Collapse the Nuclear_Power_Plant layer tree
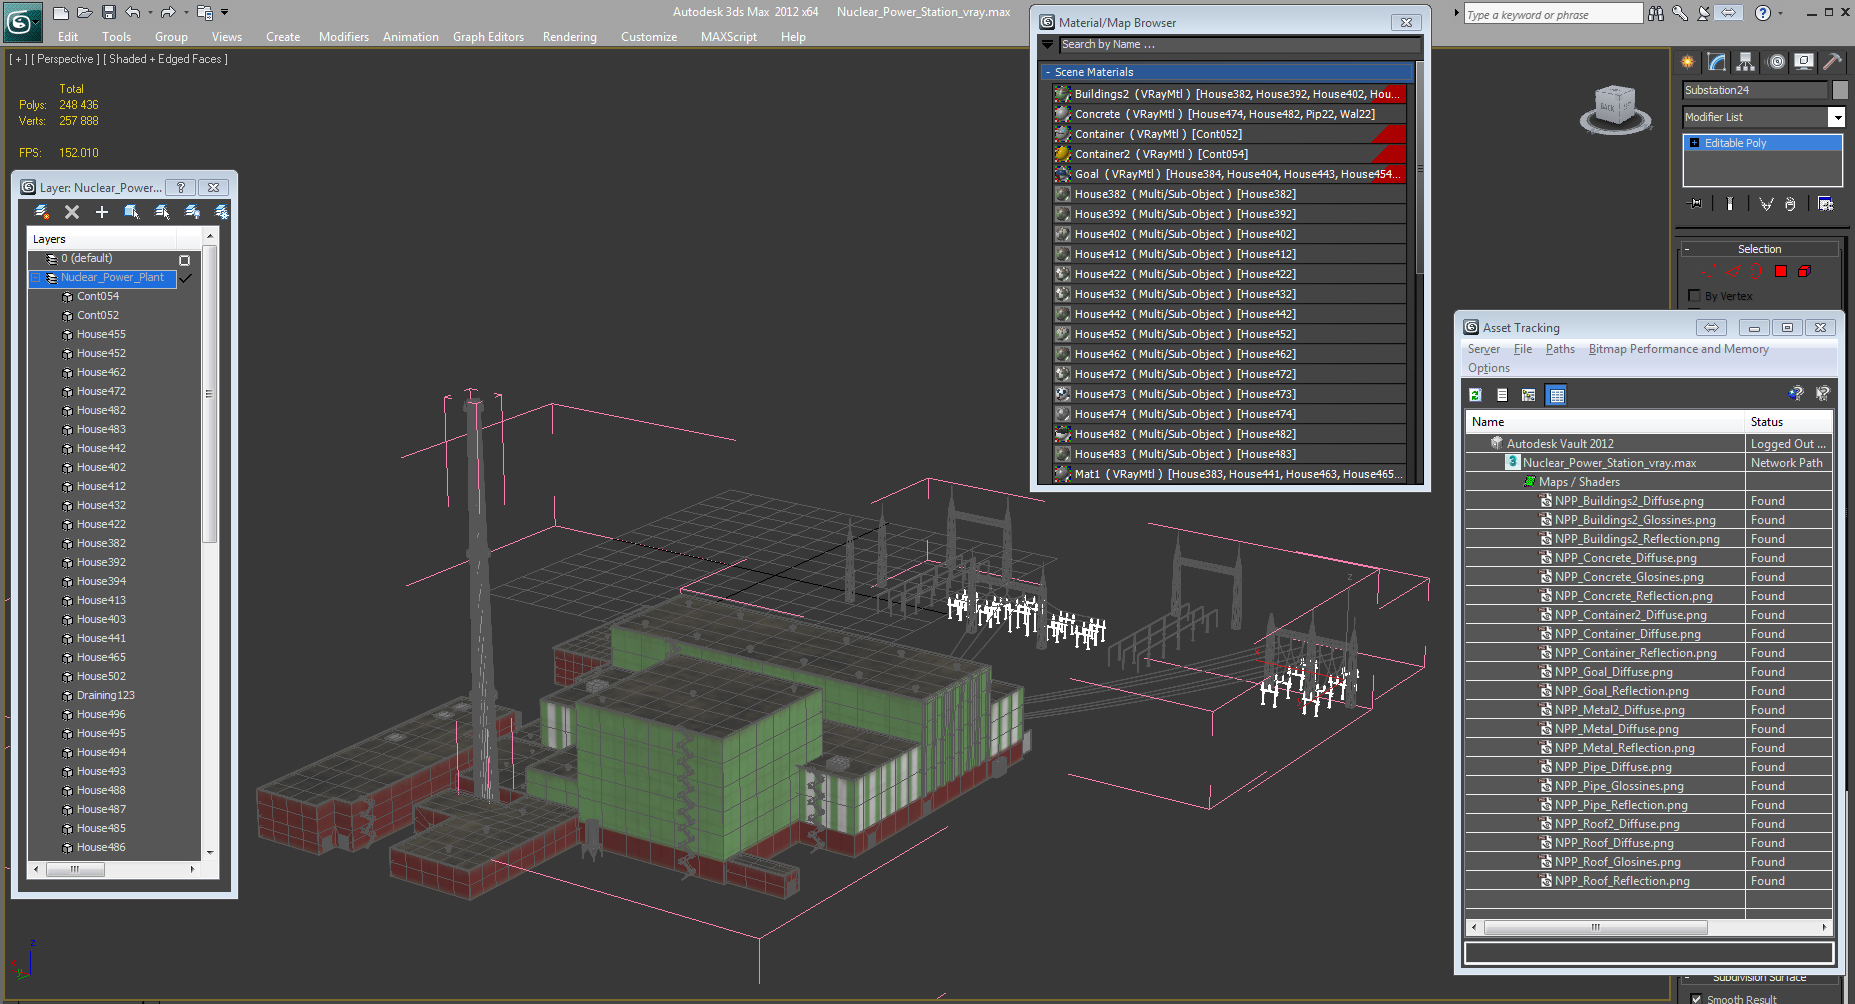 (36, 278)
